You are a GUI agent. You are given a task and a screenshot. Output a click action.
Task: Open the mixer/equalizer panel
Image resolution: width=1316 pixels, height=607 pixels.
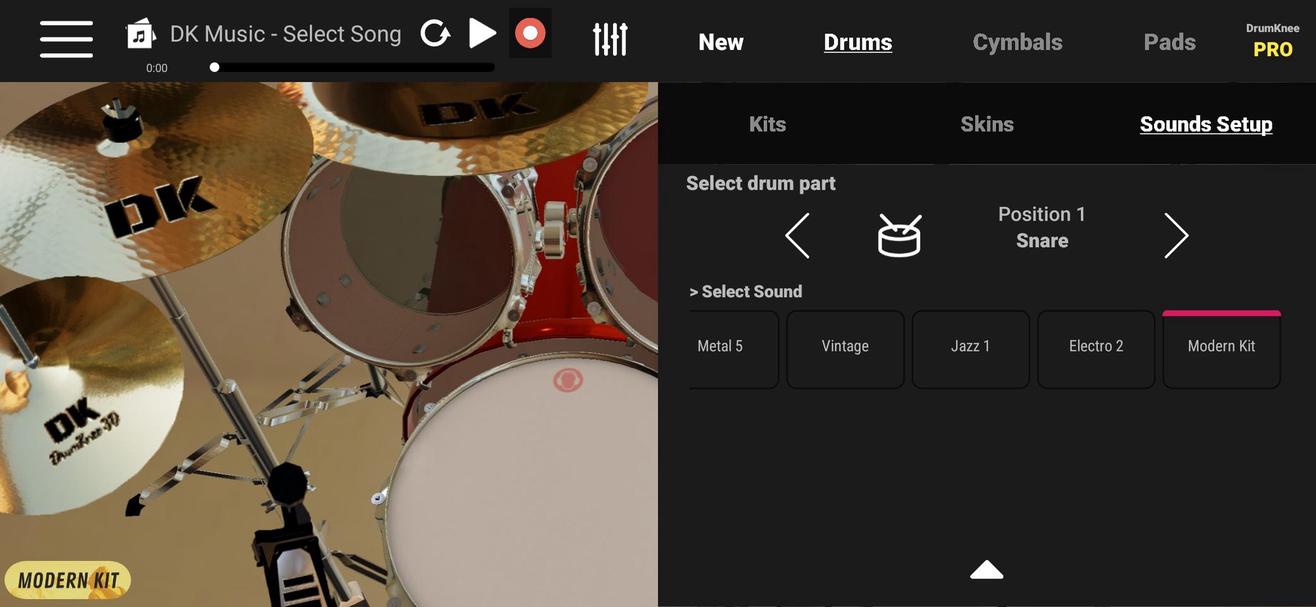610,40
